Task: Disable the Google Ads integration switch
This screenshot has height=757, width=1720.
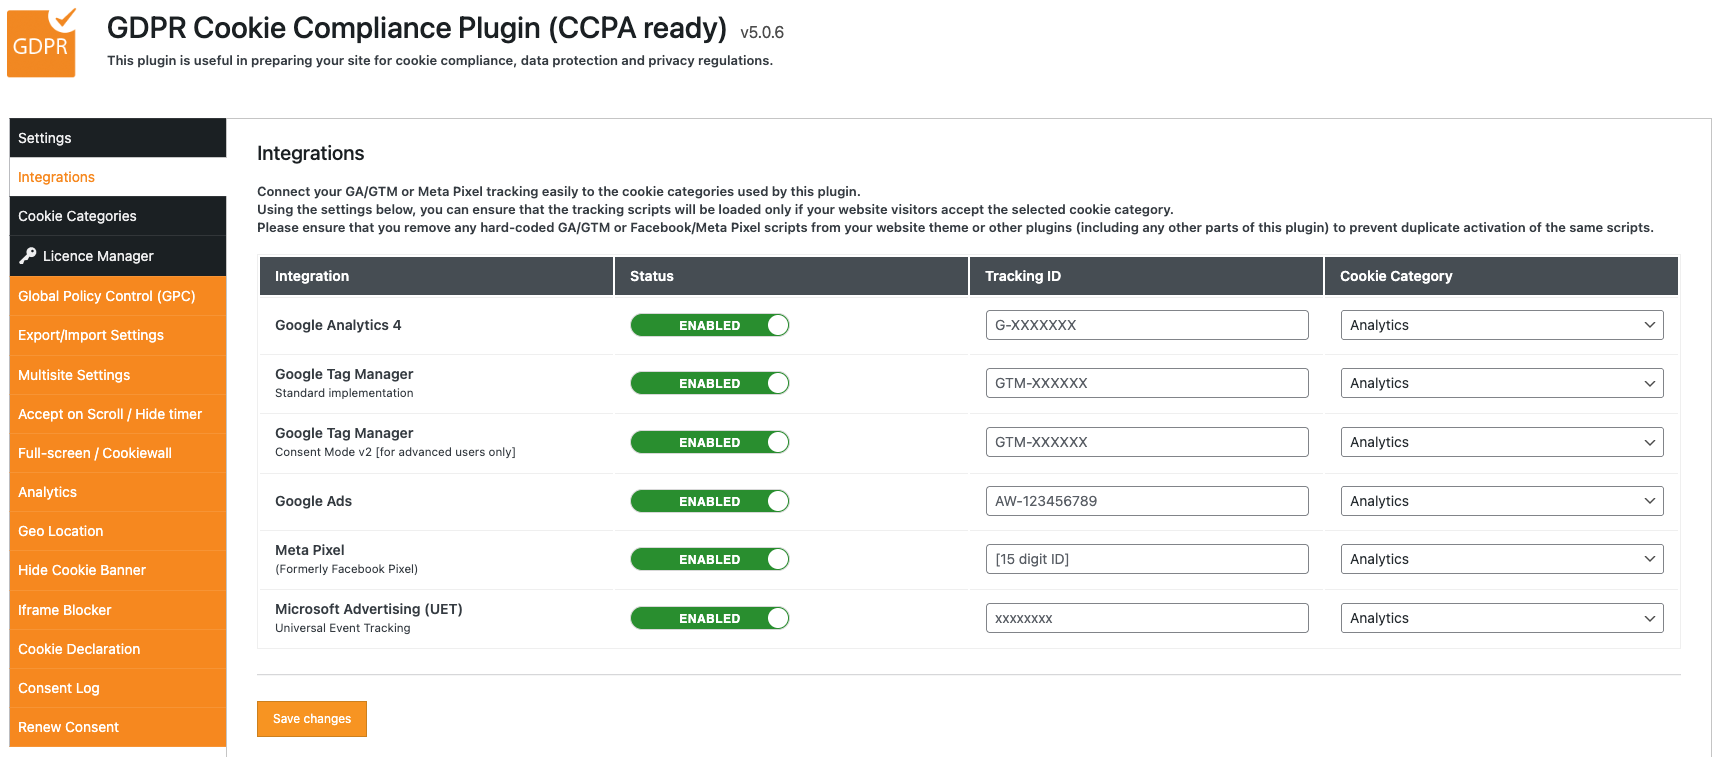Action: click(709, 501)
